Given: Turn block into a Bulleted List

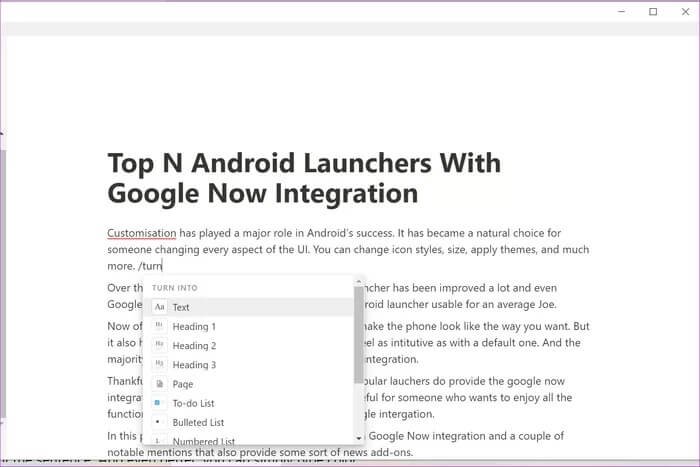Looking at the screenshot, I should click(x=249, y=422).
